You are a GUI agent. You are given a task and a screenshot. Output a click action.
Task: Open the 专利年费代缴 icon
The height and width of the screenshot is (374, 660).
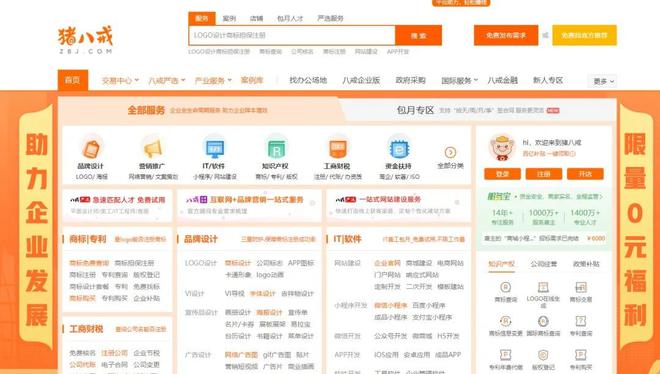[x=506, y=355]
